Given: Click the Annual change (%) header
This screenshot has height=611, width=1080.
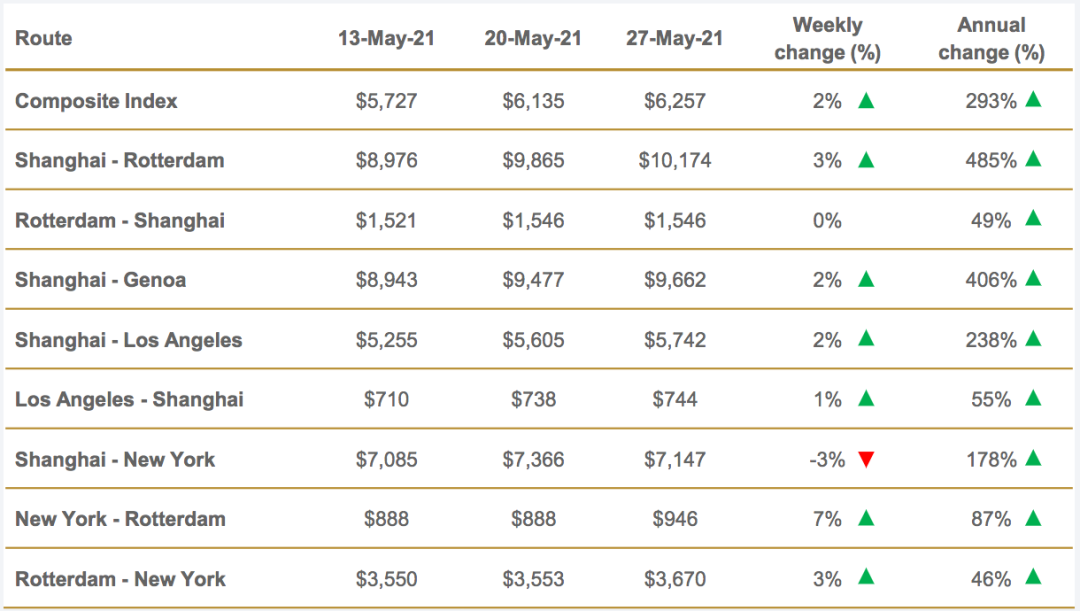Looking at the screenshot, I should coord(992,39).
